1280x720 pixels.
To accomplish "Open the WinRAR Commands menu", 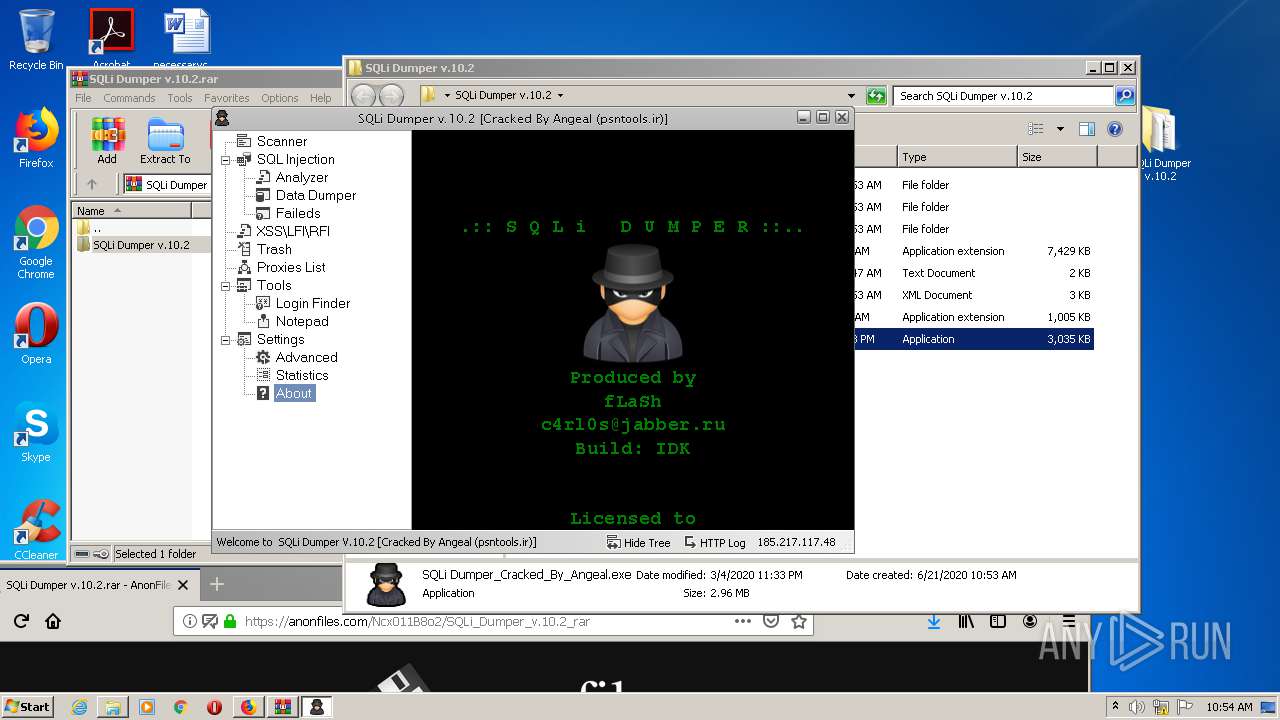I will click(x=129, y=98).
